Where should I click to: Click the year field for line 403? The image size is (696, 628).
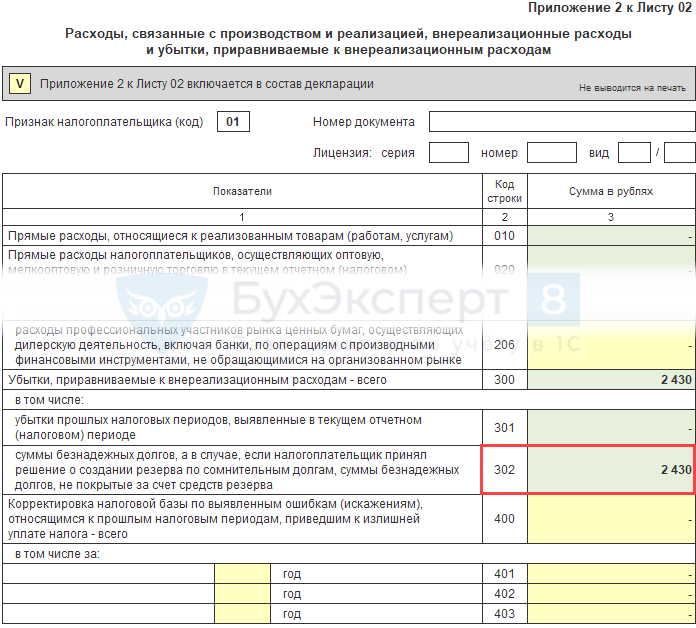click(242, 614)
